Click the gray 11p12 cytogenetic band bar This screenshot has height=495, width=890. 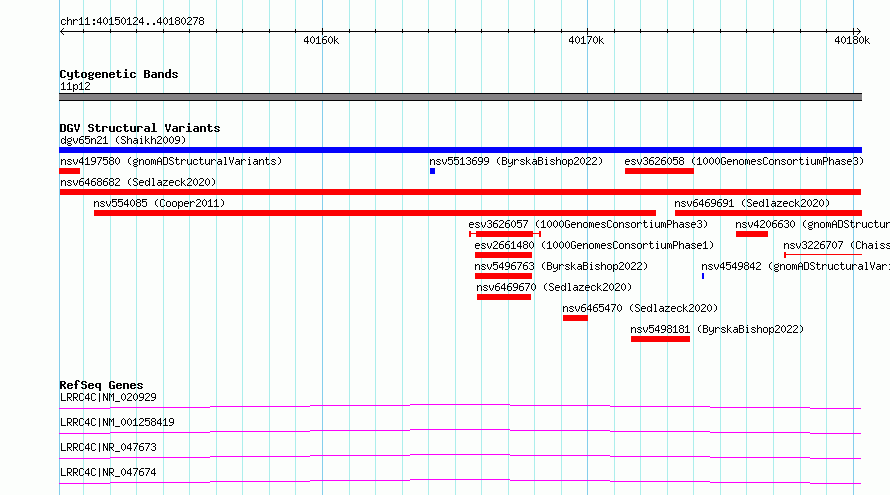click(460, 97)
